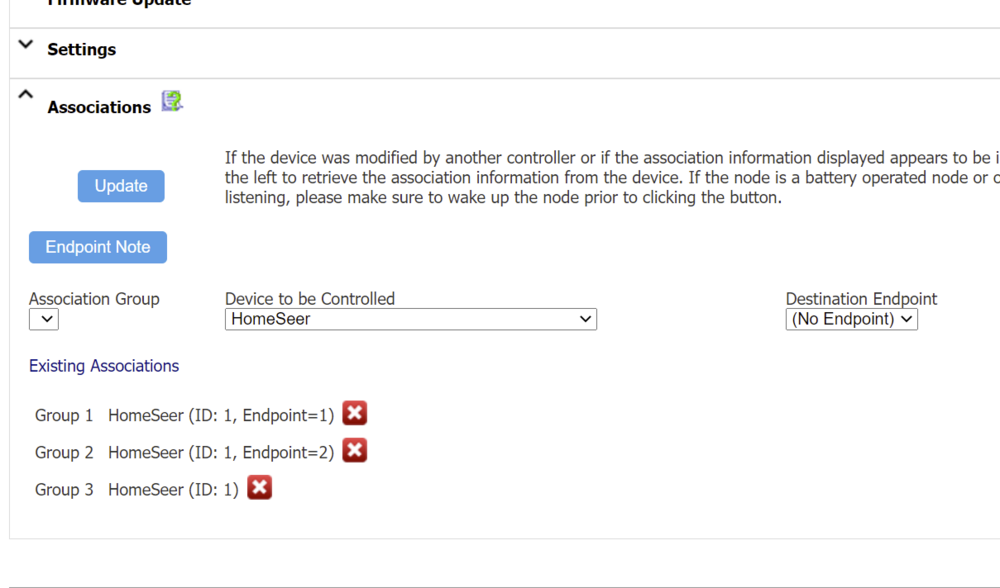Delete the Group 1 HomeSeer association
This screenshot has height=588, width=1000.
354,413
